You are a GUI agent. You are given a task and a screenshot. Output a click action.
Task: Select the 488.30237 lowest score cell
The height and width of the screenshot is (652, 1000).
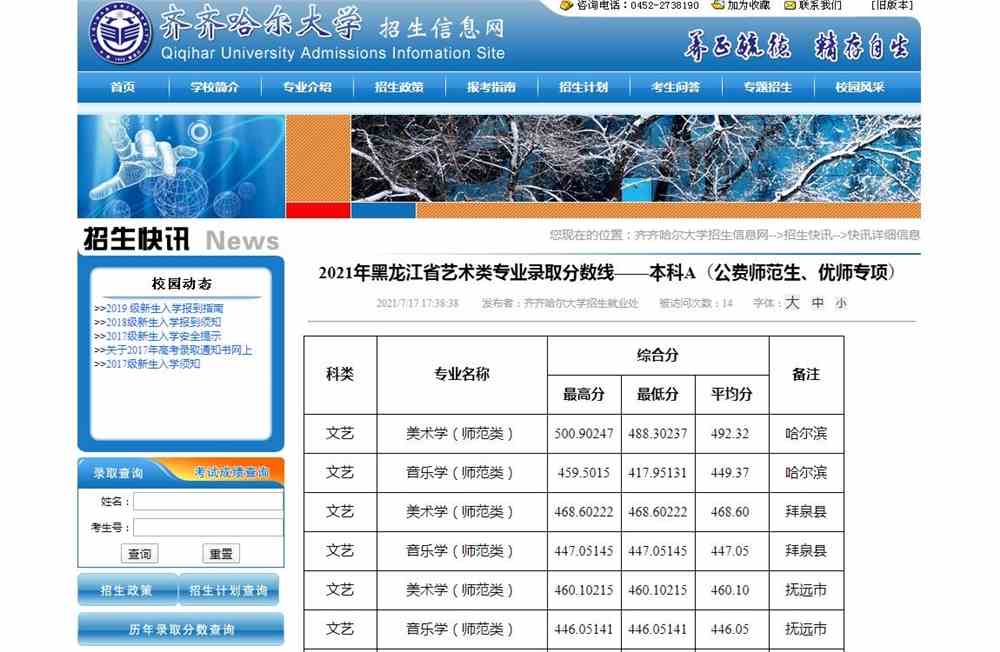point(658,434)
